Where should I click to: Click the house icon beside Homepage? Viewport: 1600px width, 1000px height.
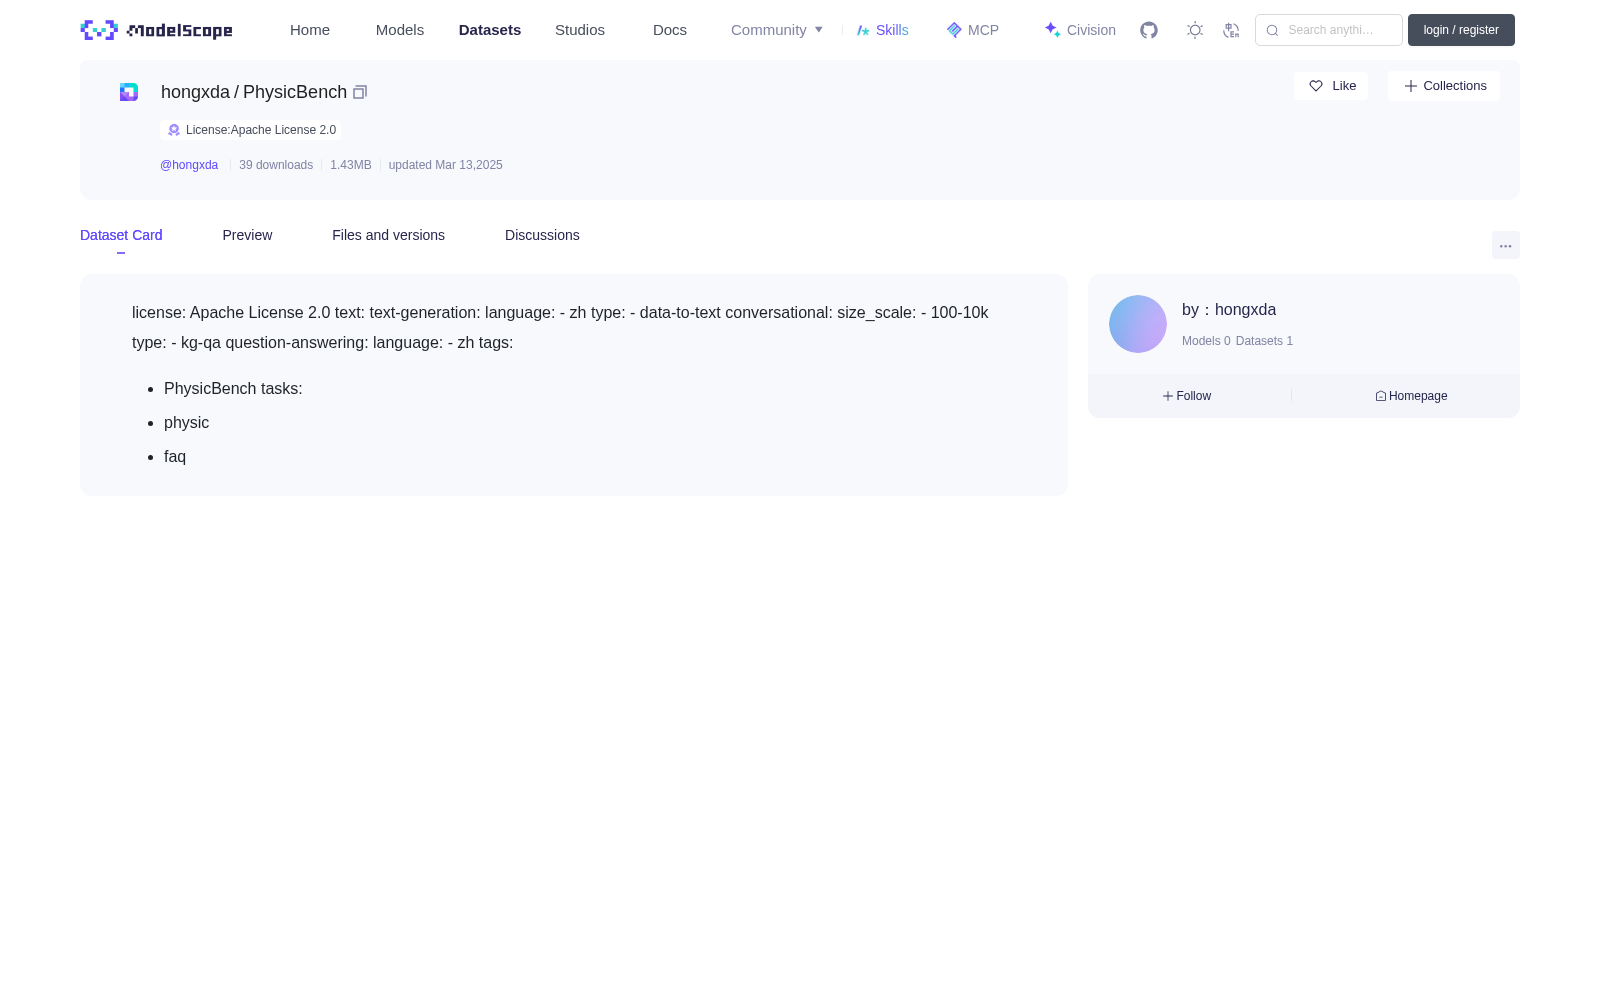click(x=1381, y=396)
